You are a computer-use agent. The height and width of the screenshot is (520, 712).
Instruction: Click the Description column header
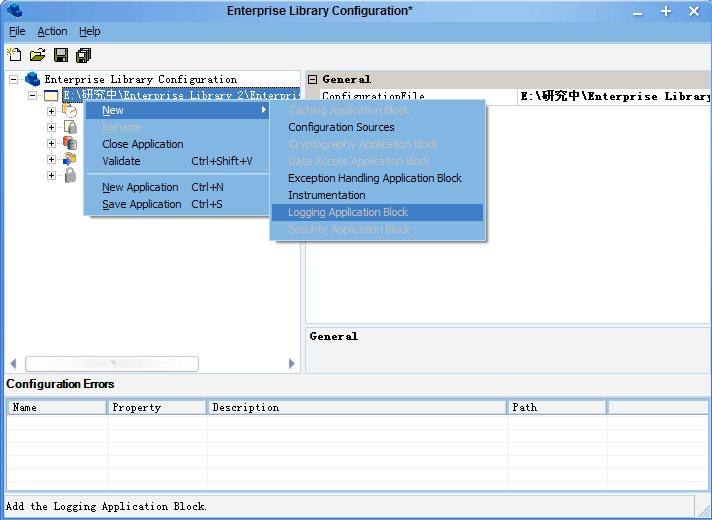click(x=357, y=407)
